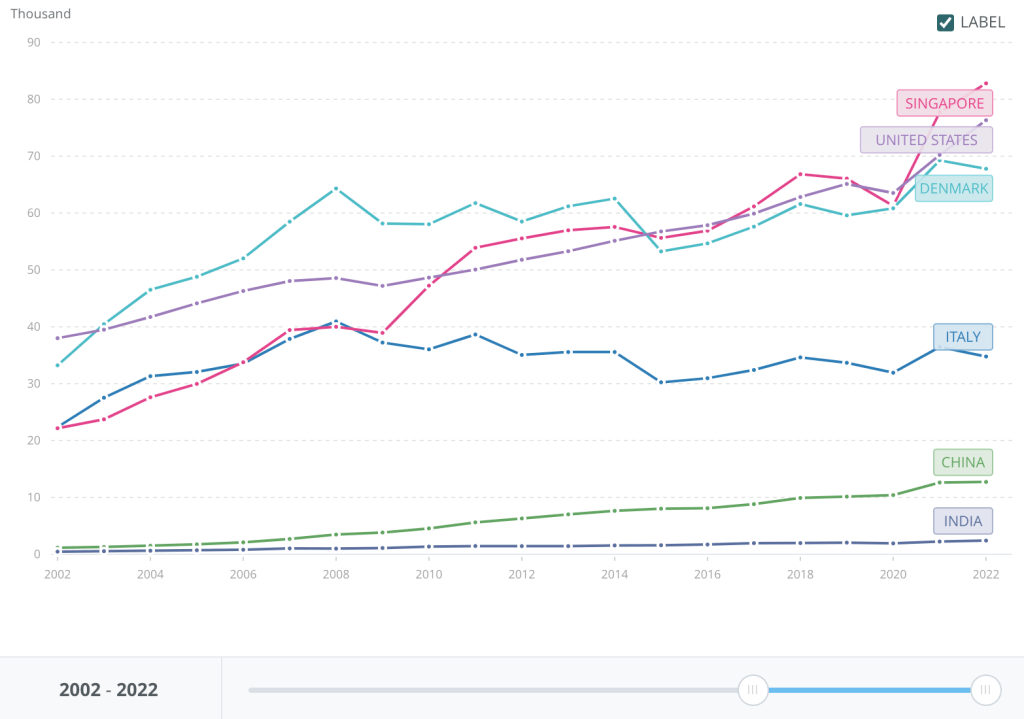Click the left range slider handle
1024x719 pixels.
pos(753,689)
